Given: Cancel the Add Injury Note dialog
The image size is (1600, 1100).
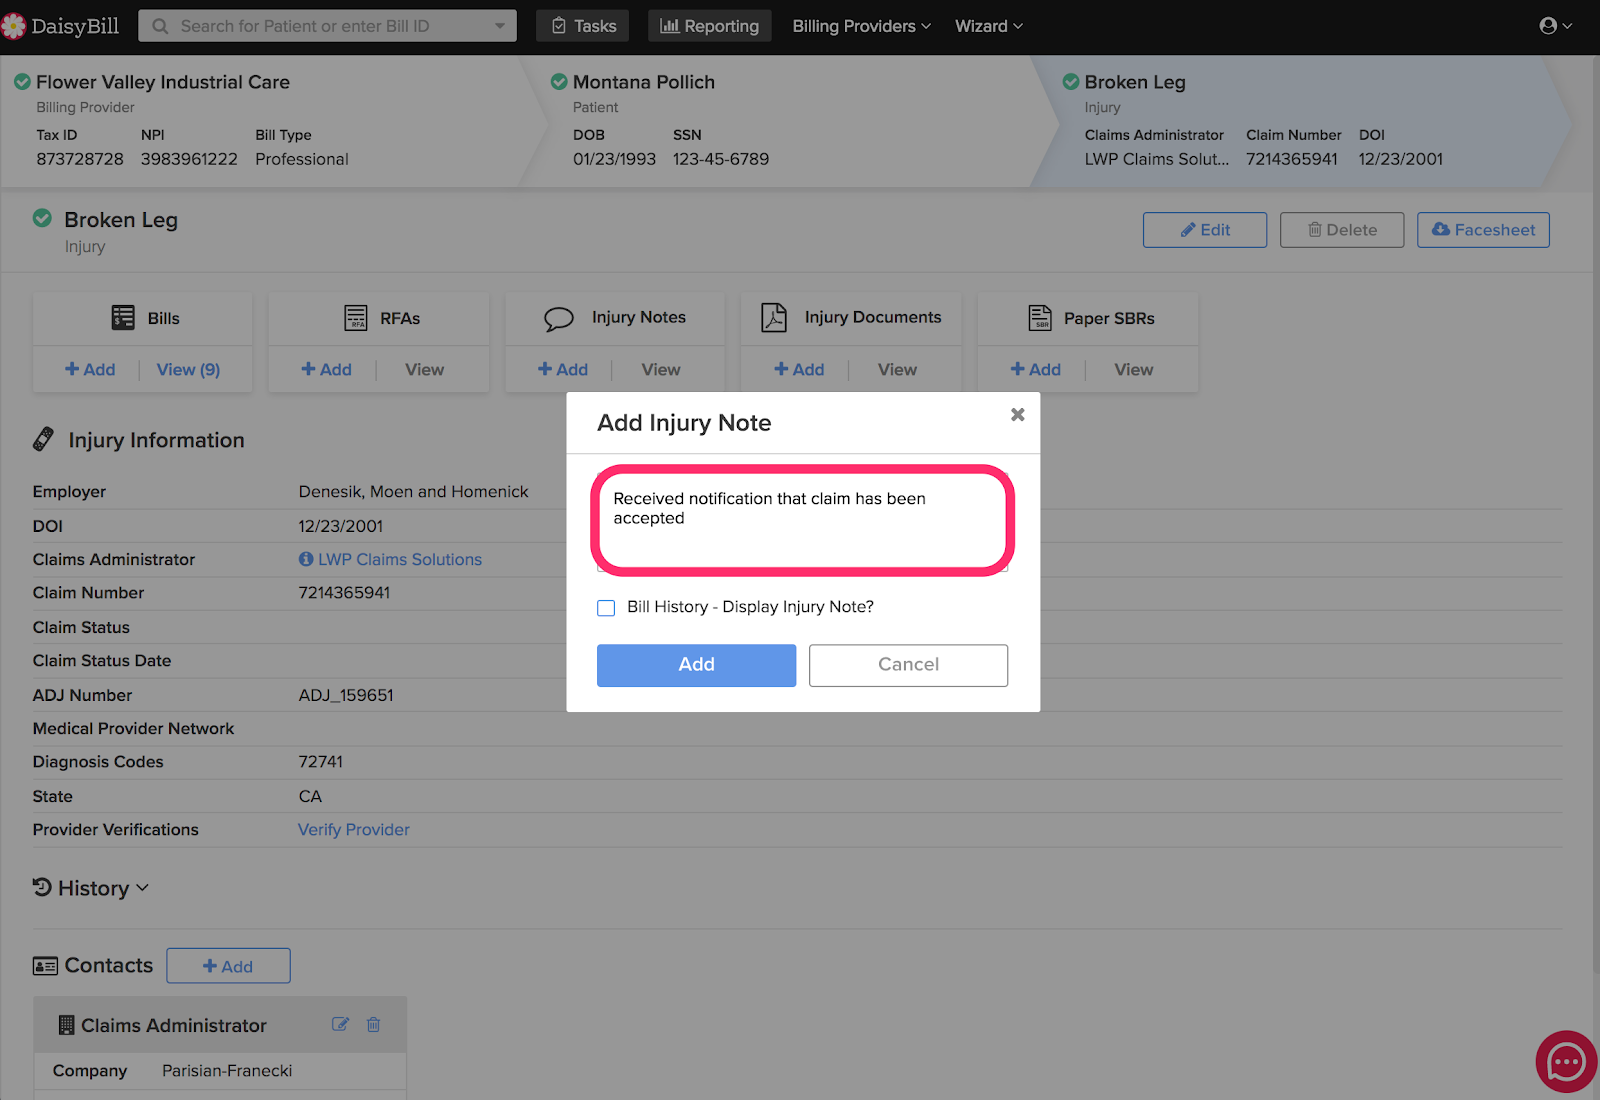Looking at the screenshot, I should tap(908, 665).
